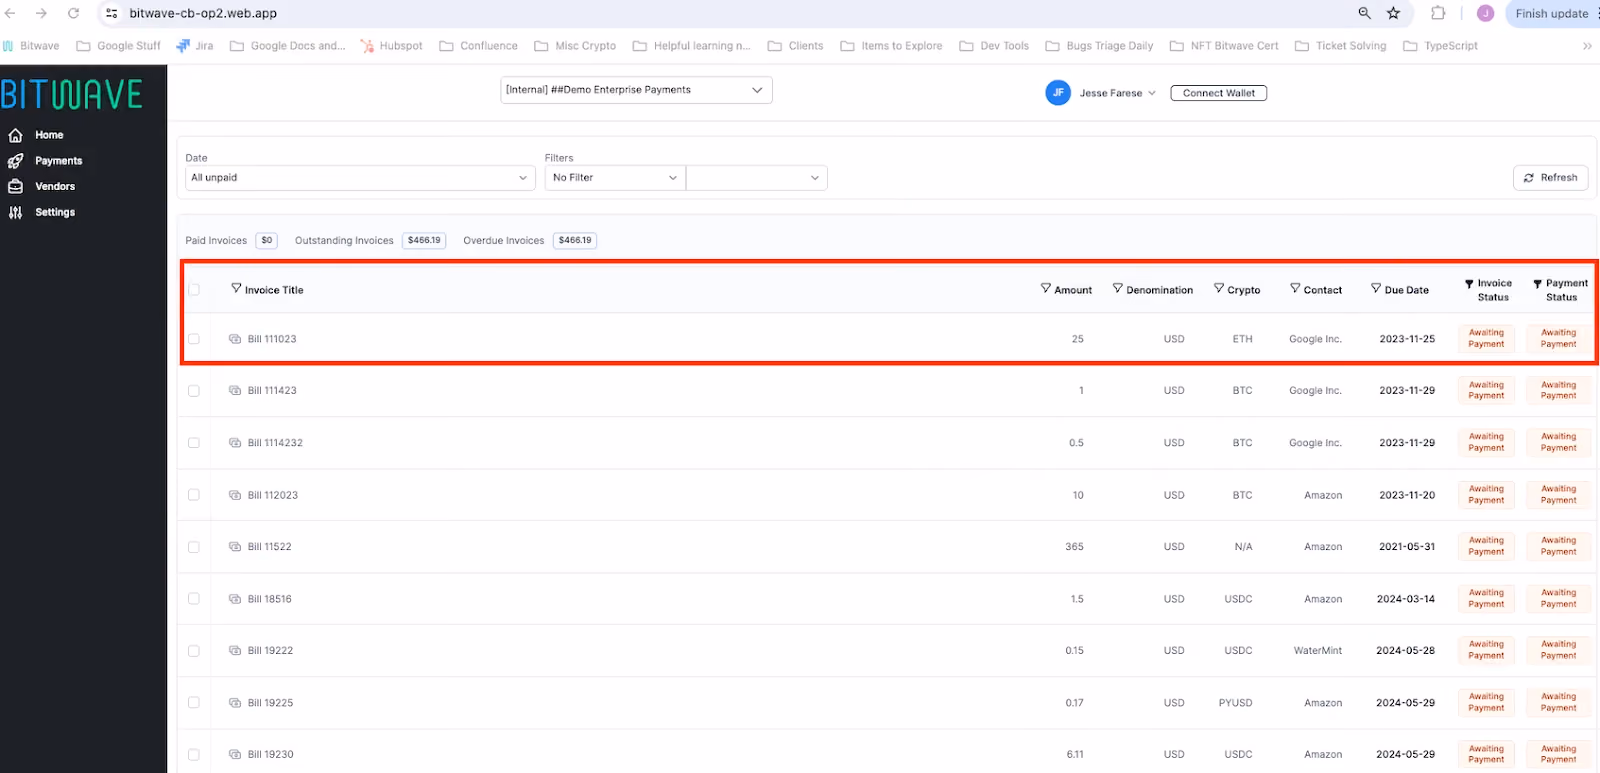Open Payments in the sidebar
1600x773 pixels.
(x=59, y=161)
